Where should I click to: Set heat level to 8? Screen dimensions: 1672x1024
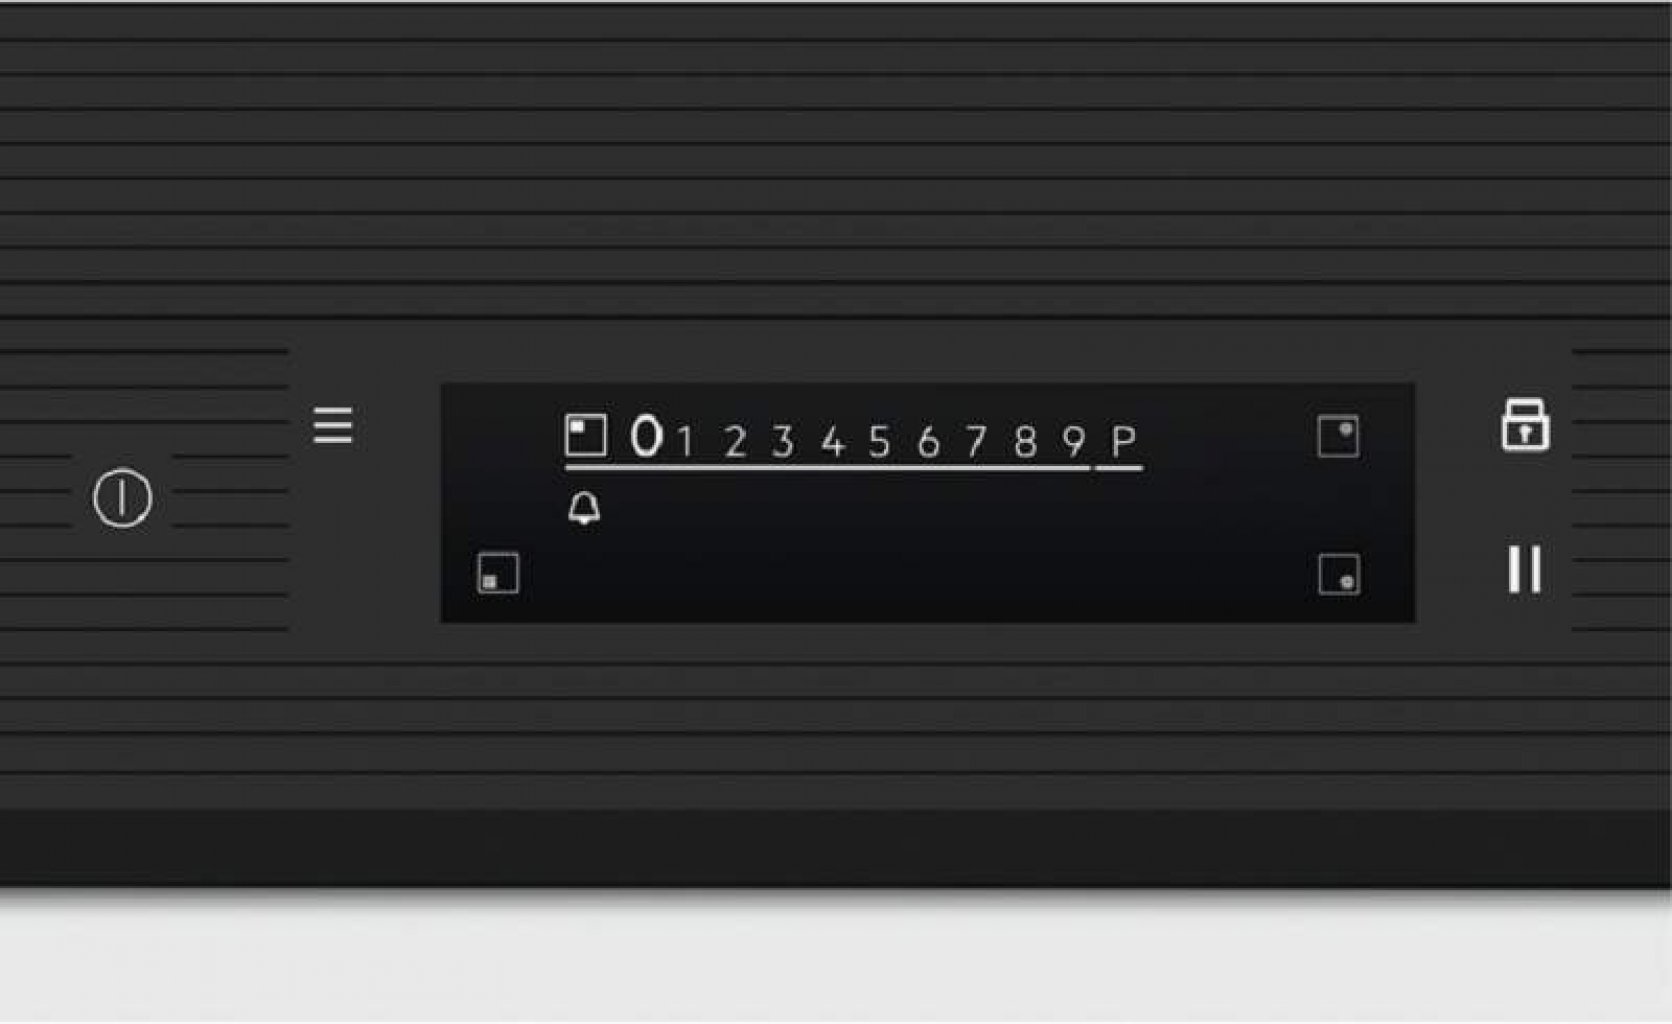coord(1025,441)
